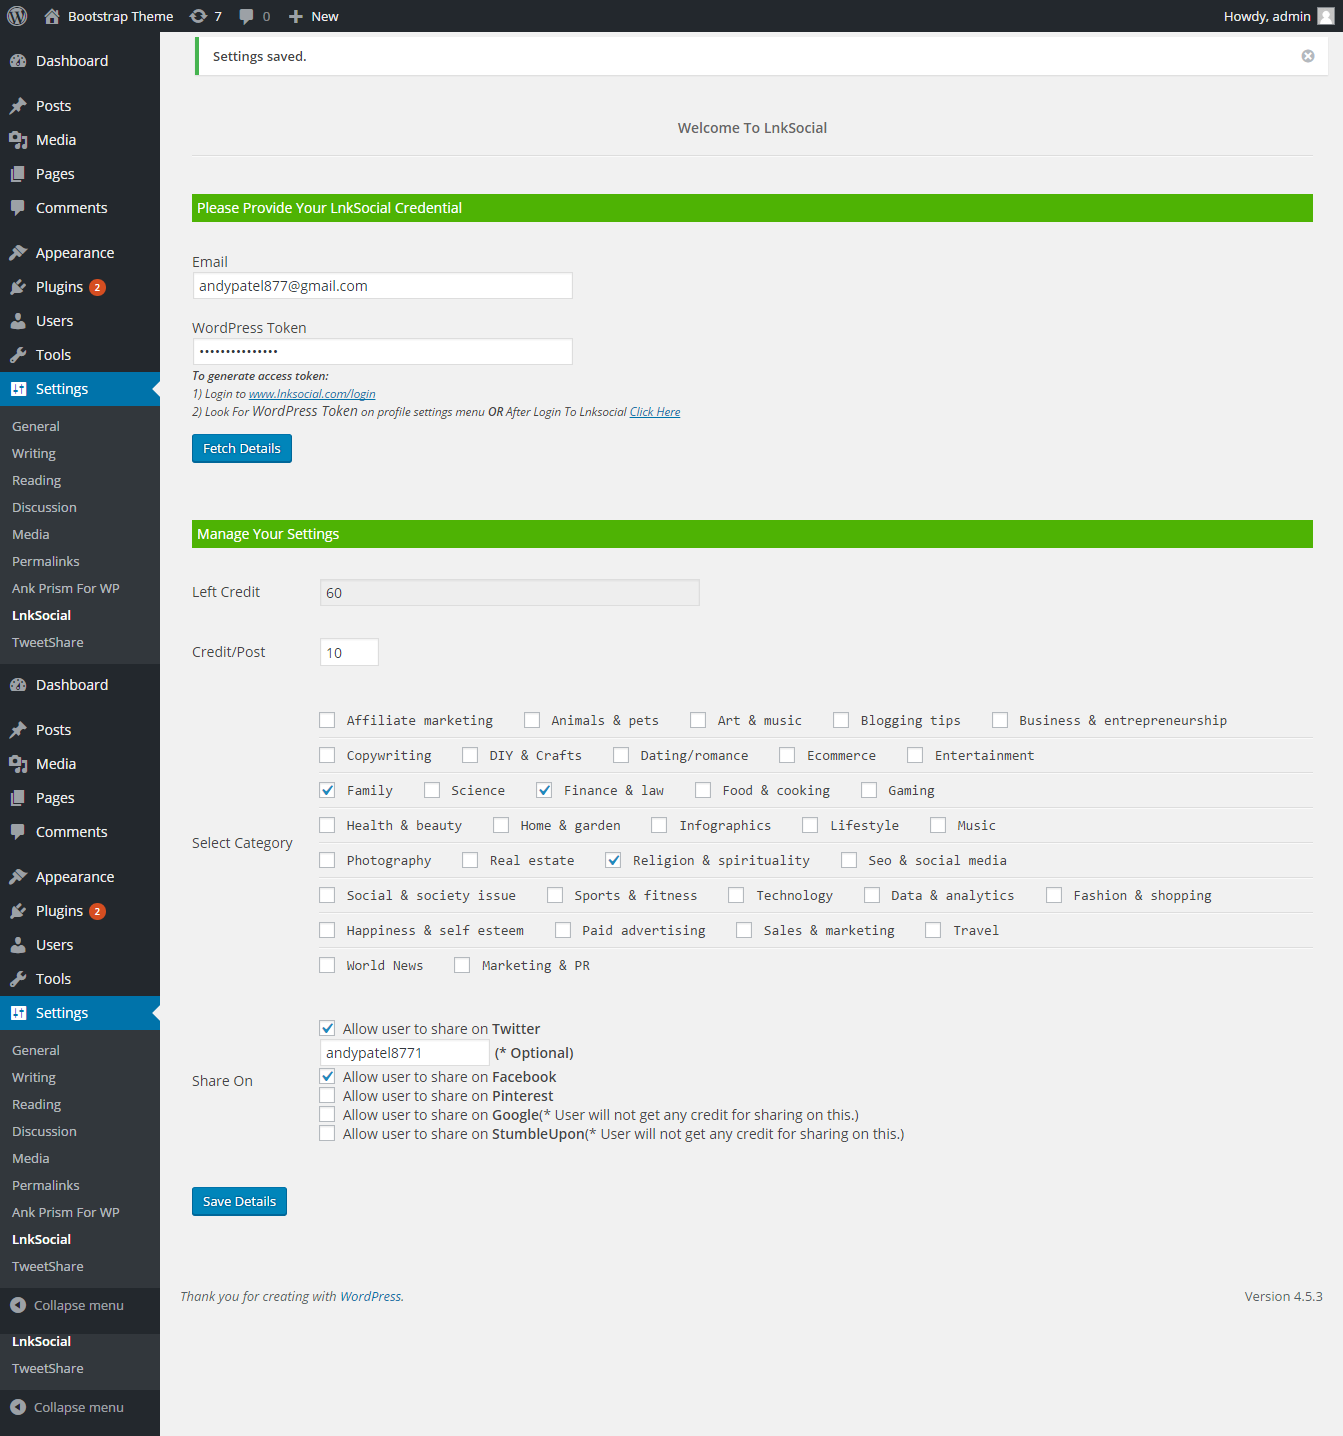Click the Appearance brush icon in the upper sidebar menu
Screen dimensions: 1343x1436
[18, 253]
